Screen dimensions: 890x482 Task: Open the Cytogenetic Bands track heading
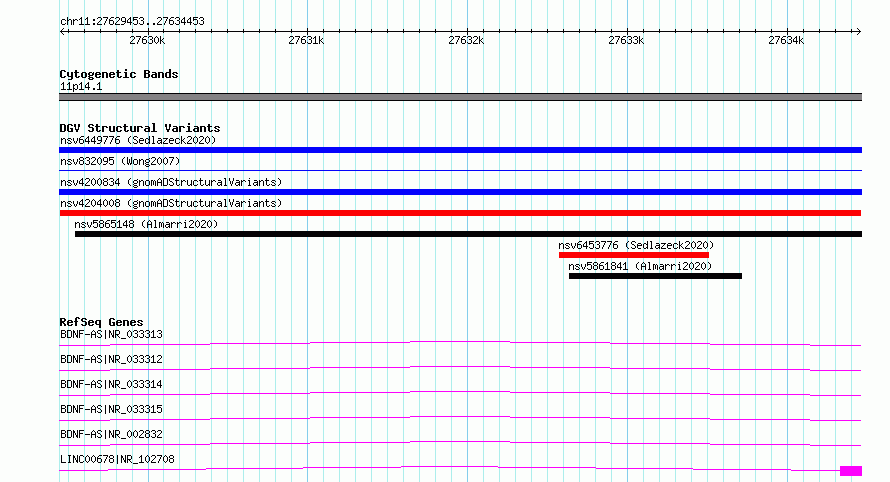pos(119,74)
